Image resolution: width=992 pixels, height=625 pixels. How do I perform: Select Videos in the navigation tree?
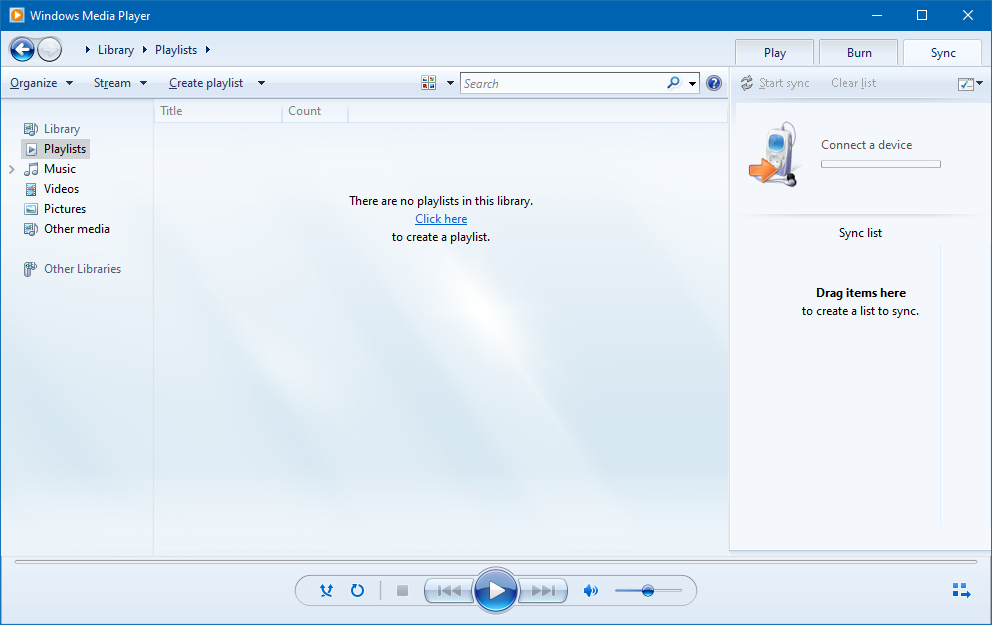click(x=61, y=189)
